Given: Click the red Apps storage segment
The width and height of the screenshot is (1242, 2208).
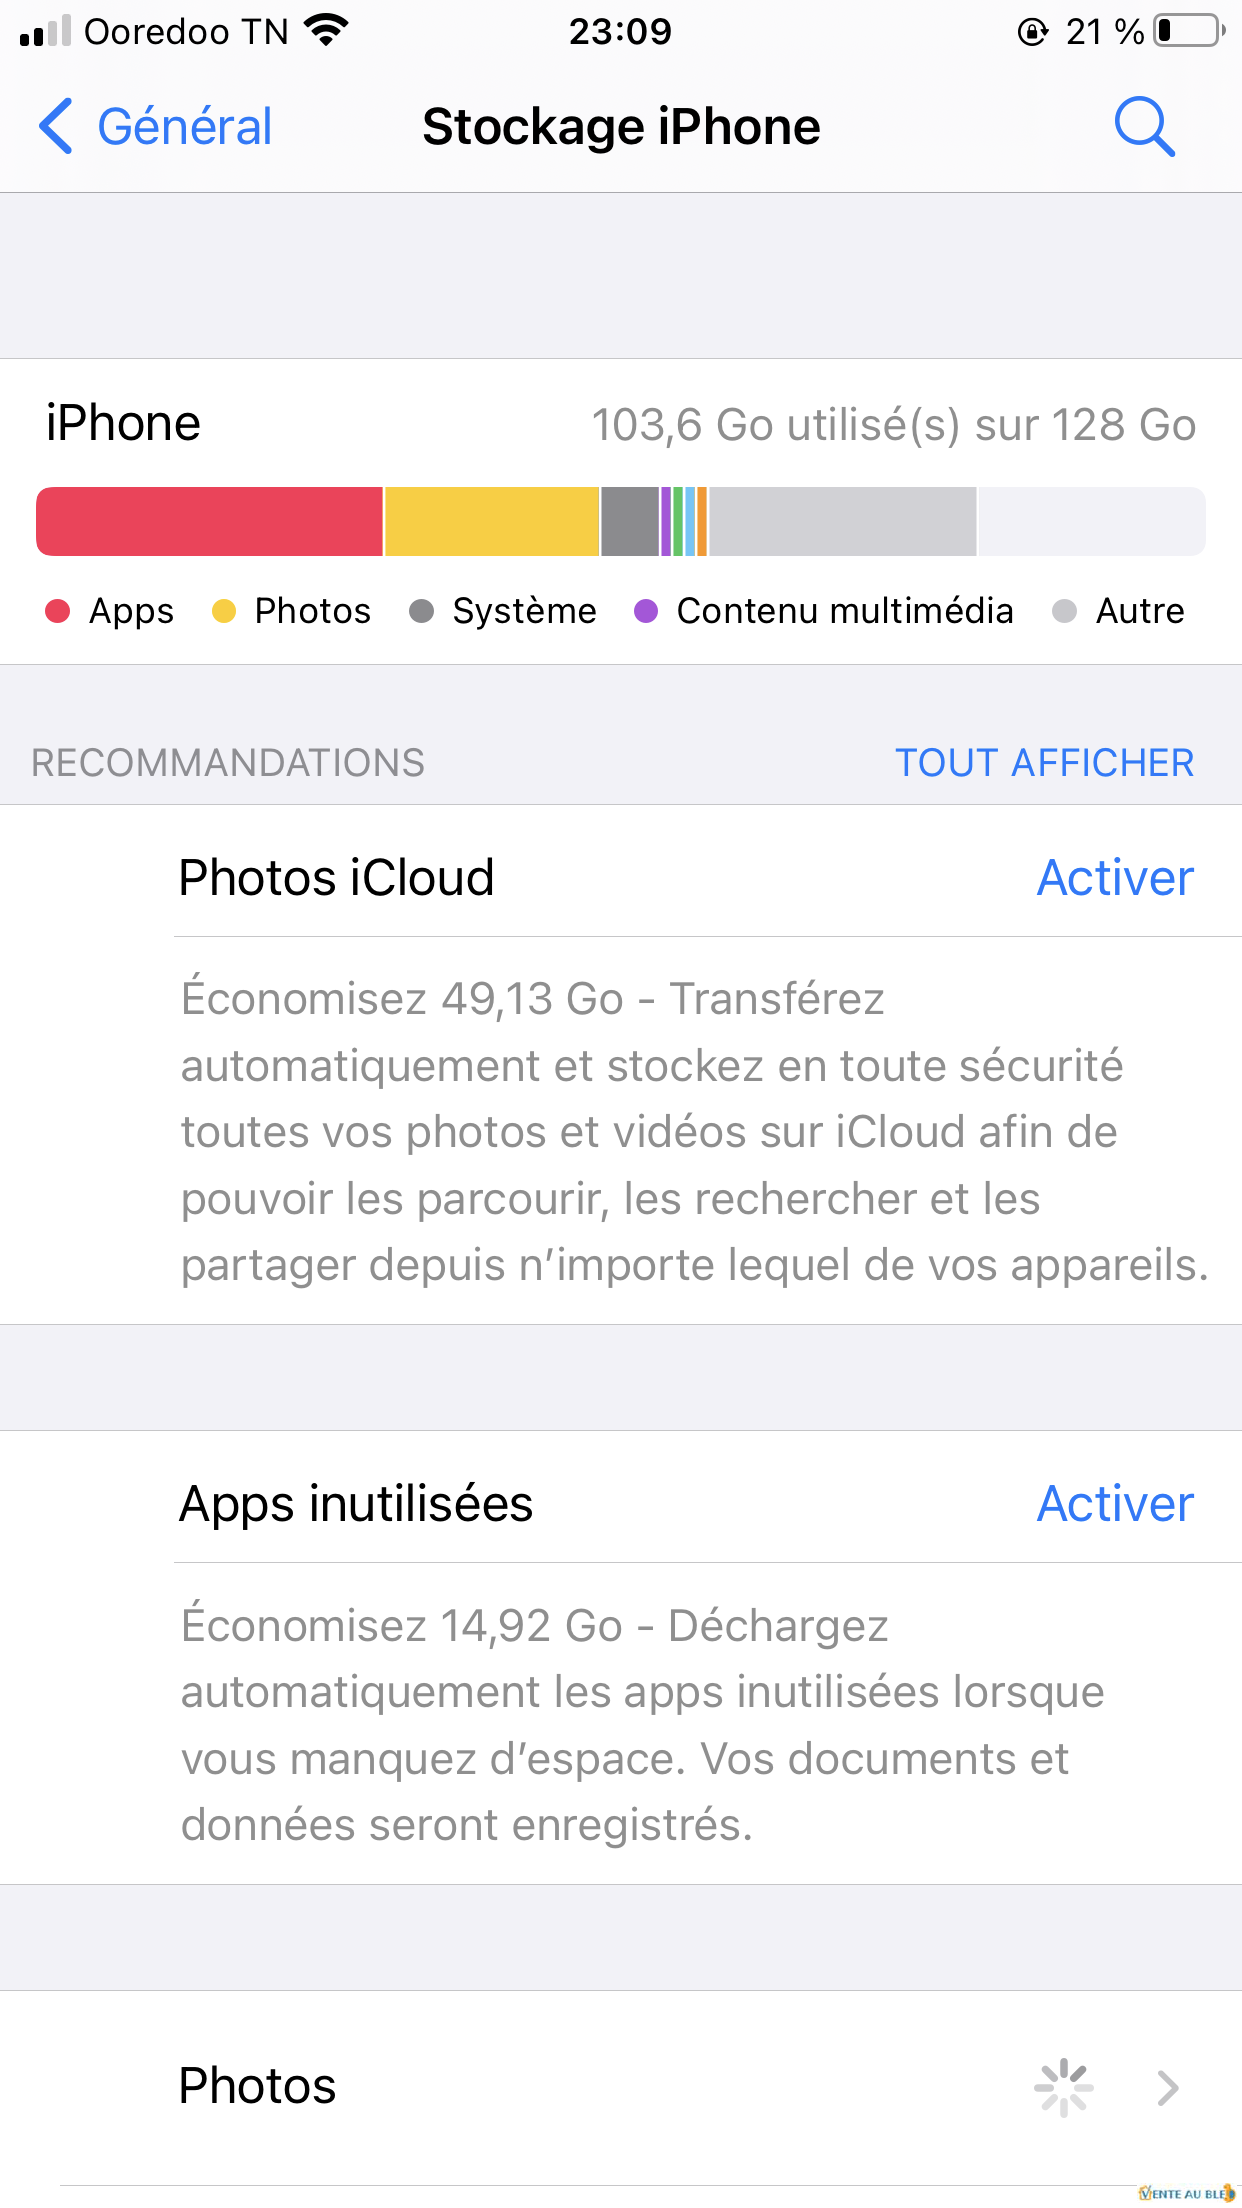Looking at the screenshot, I should (x=210, y=521).
